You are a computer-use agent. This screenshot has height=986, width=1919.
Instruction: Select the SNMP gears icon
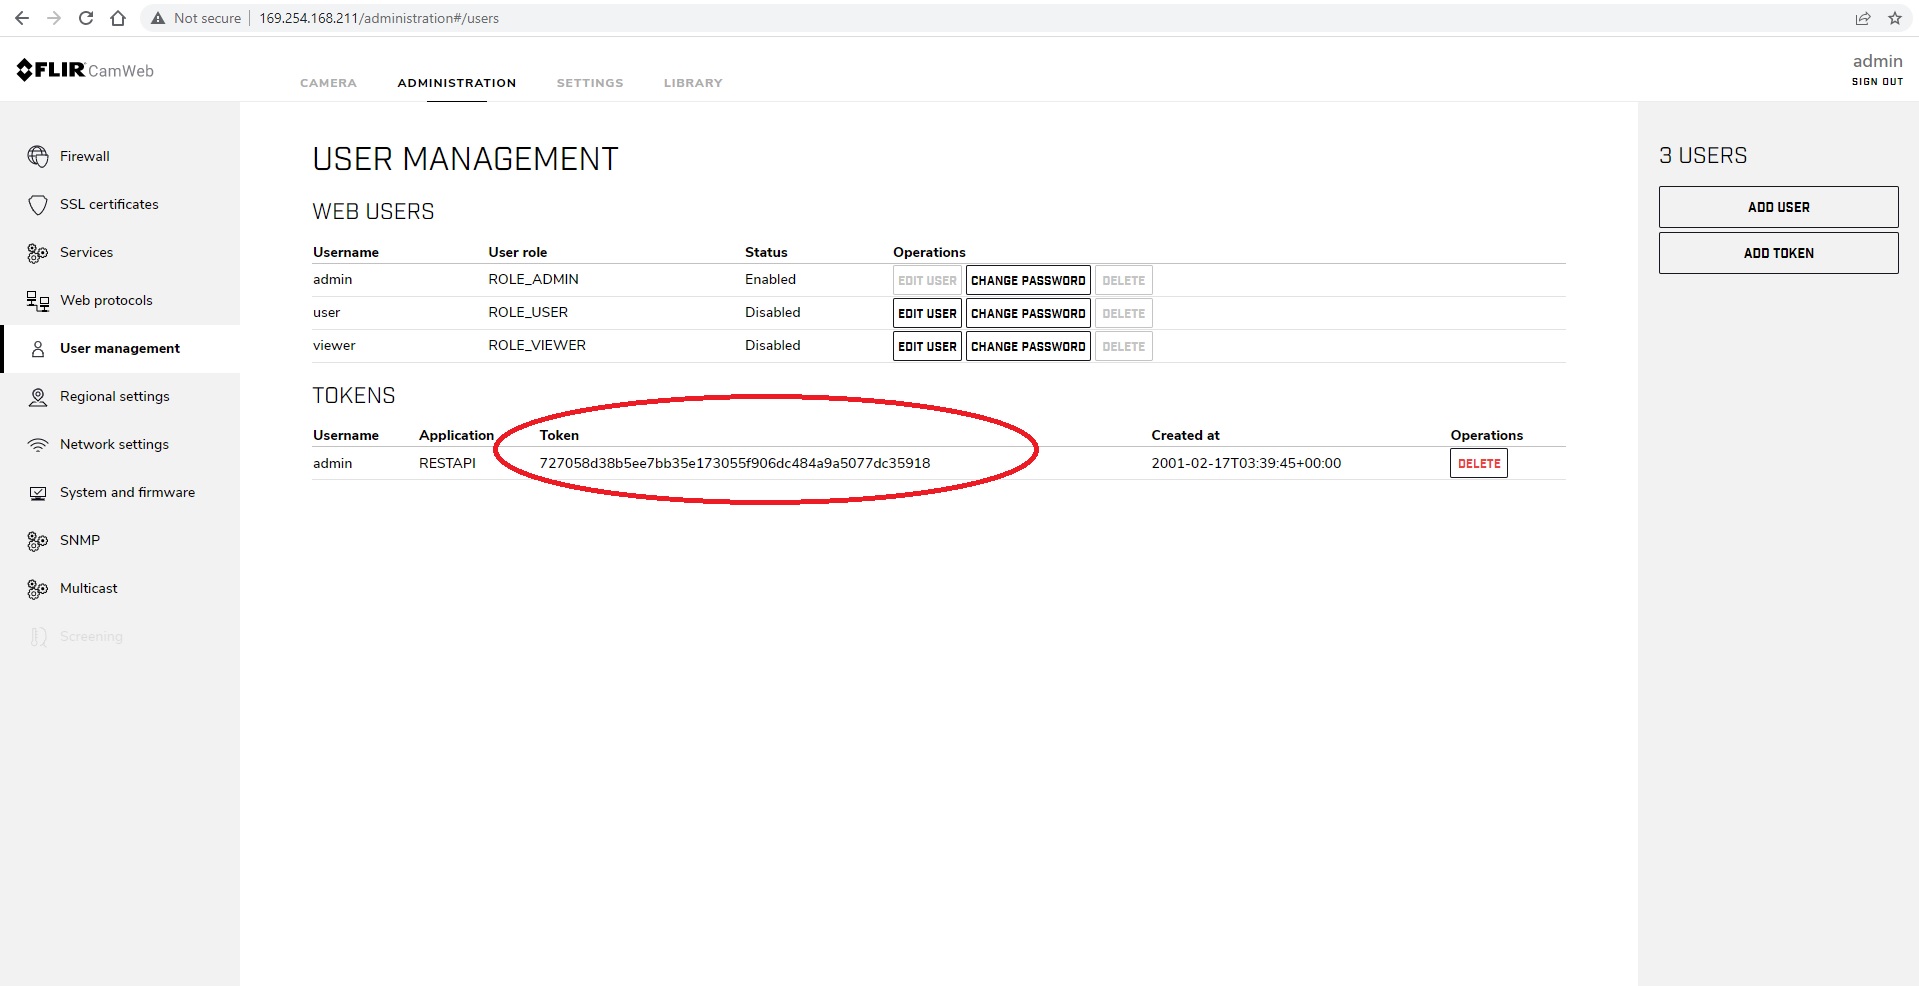coord(37,540)
